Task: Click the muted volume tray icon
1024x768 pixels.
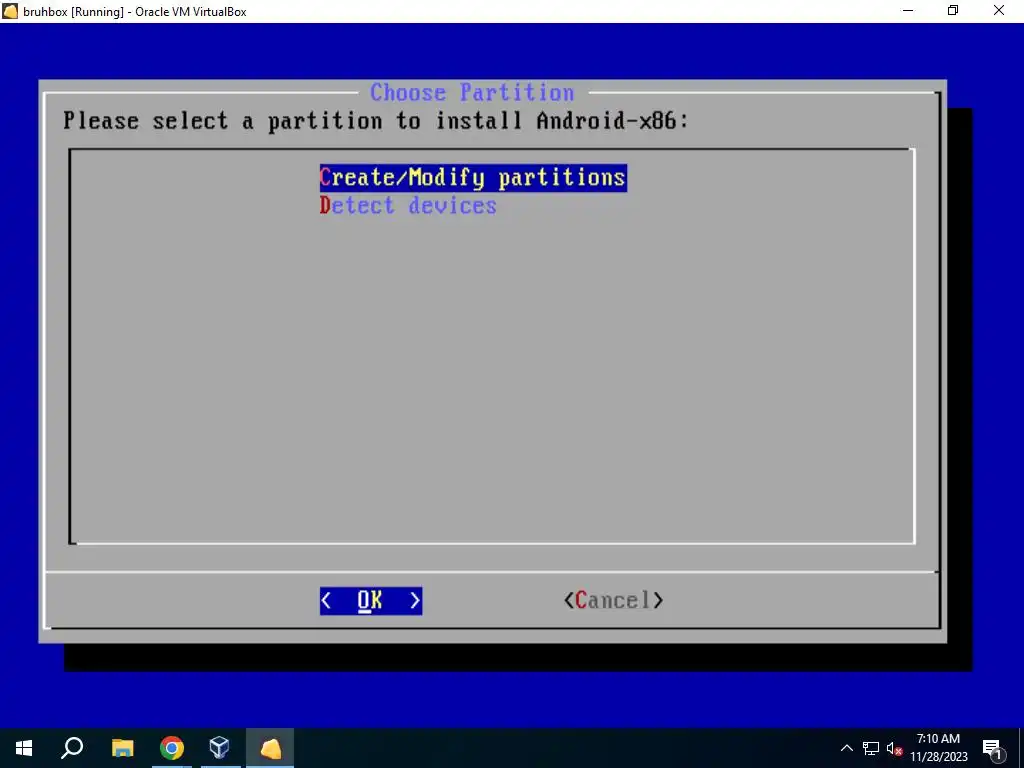Action: pyautogui.click(x=895, y=748)
